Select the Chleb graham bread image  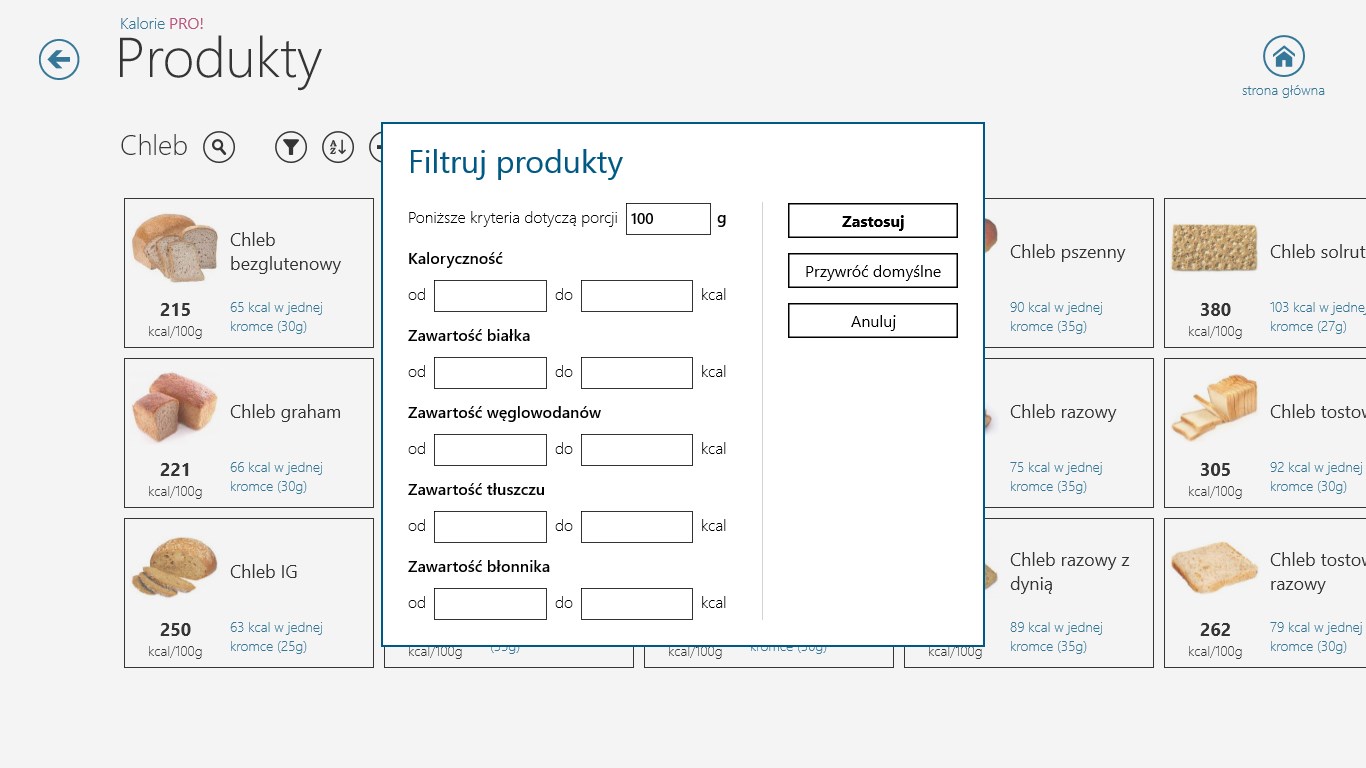pyautogui.click(x=175, y=408)
